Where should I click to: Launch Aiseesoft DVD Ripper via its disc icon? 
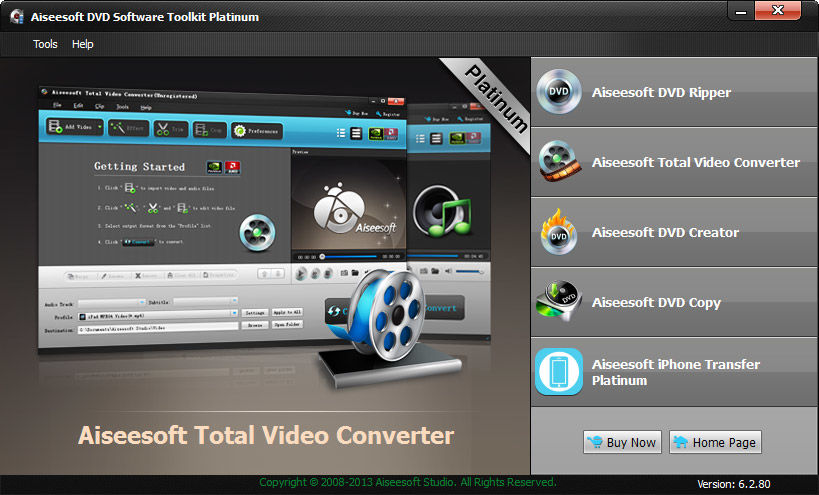(557, 92)
